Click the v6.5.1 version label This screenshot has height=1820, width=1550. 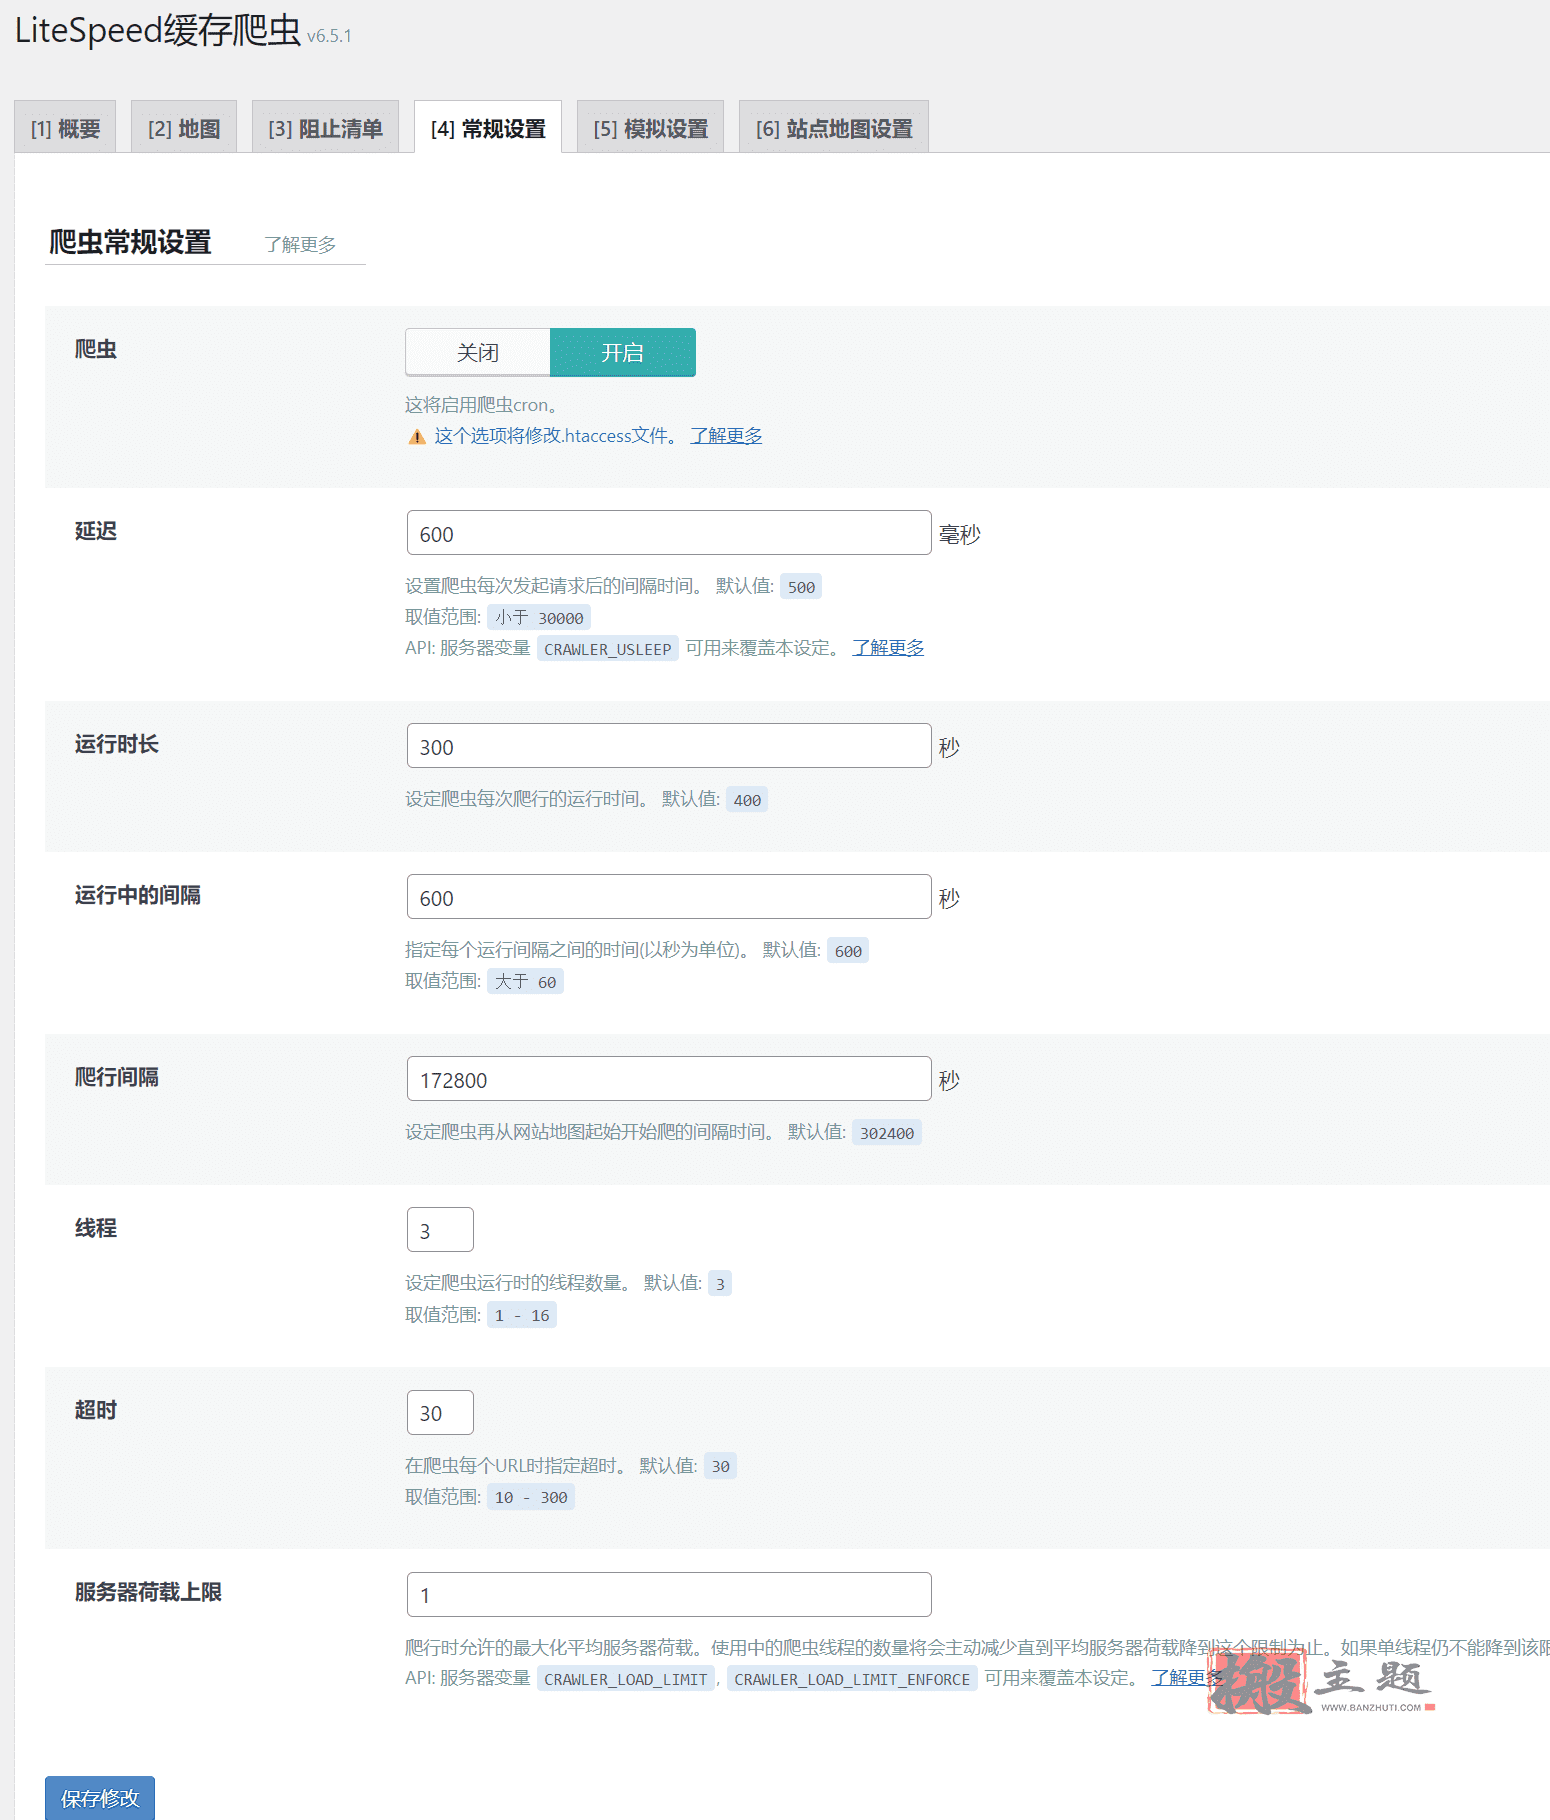[329, 36]
